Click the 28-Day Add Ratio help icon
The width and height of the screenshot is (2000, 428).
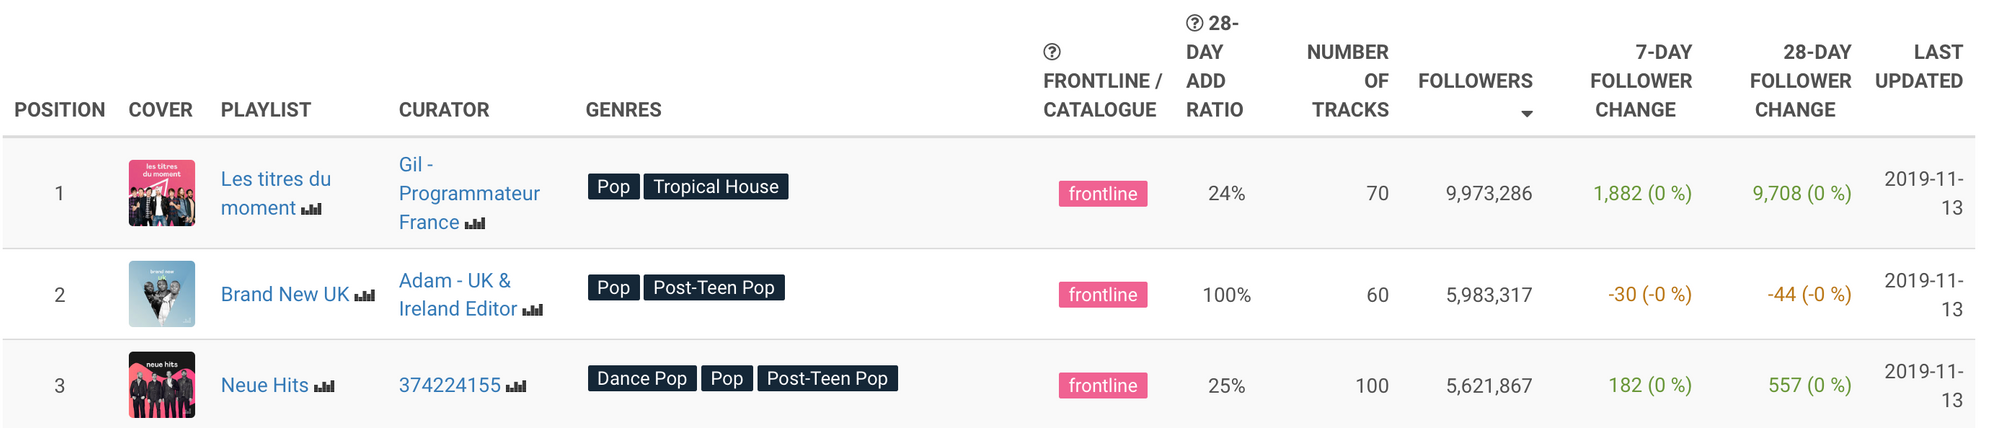1195,23
